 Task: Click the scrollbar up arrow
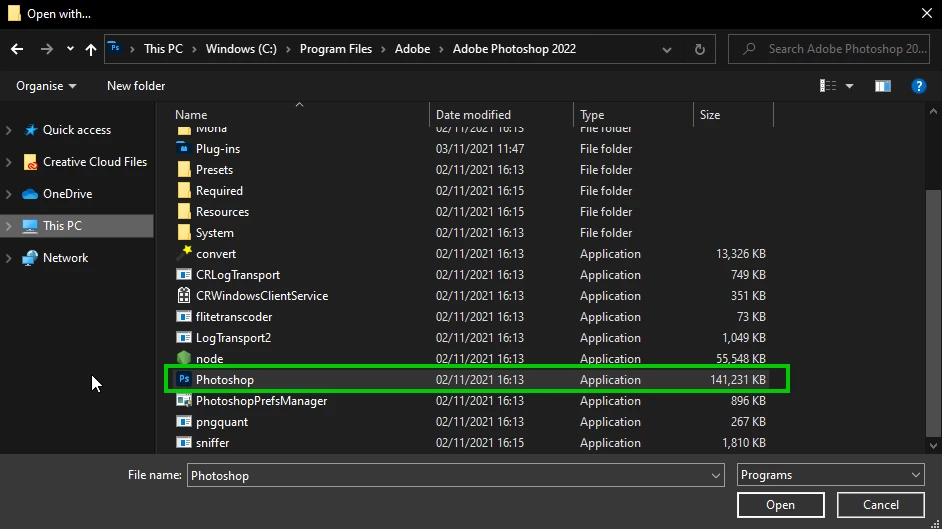(933, 111)
